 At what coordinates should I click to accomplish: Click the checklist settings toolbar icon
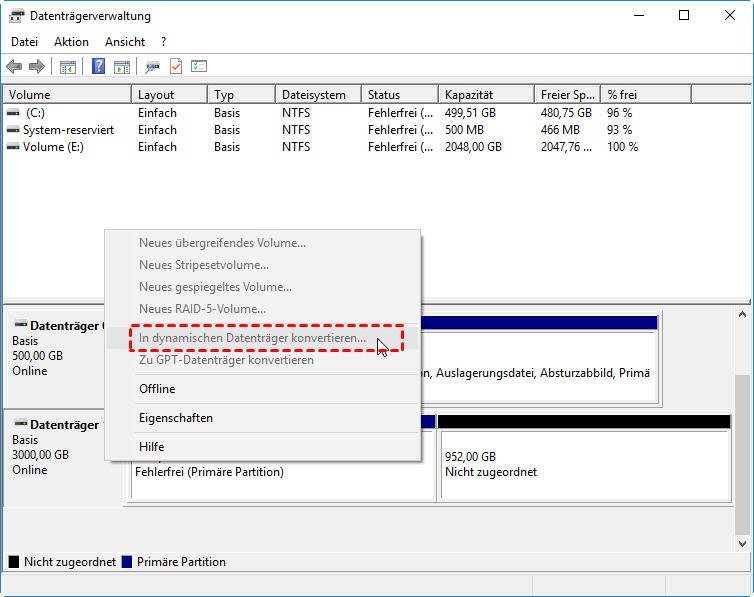point(199,66)
